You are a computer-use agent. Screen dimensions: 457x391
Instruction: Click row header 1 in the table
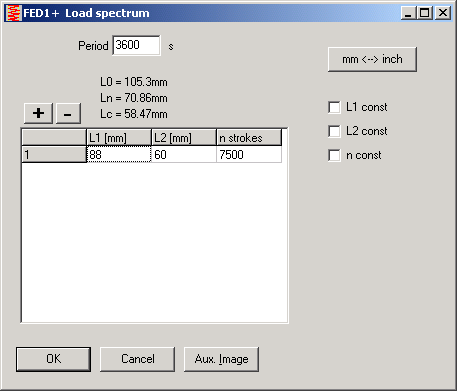point(54,154)
